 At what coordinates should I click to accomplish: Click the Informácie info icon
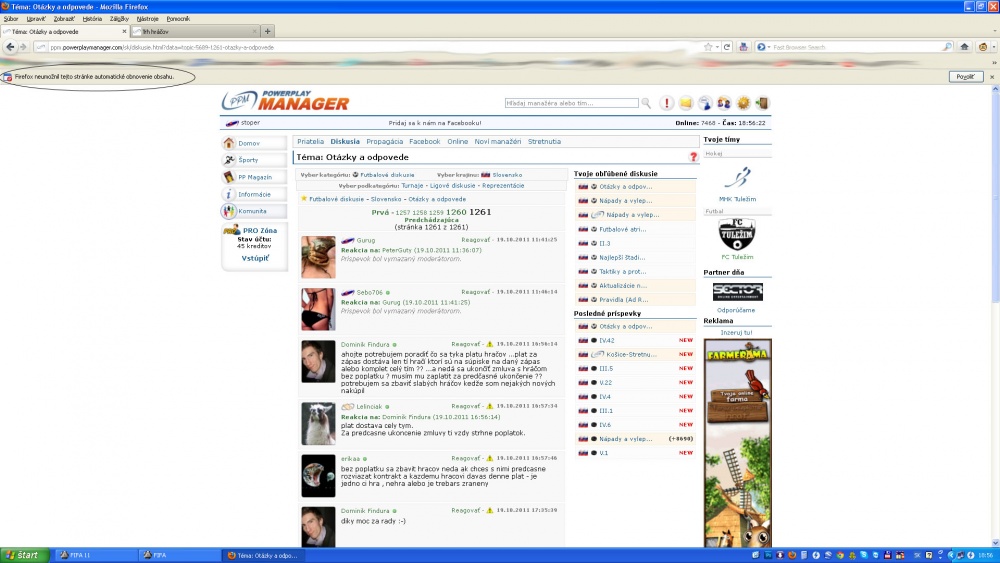229,194
